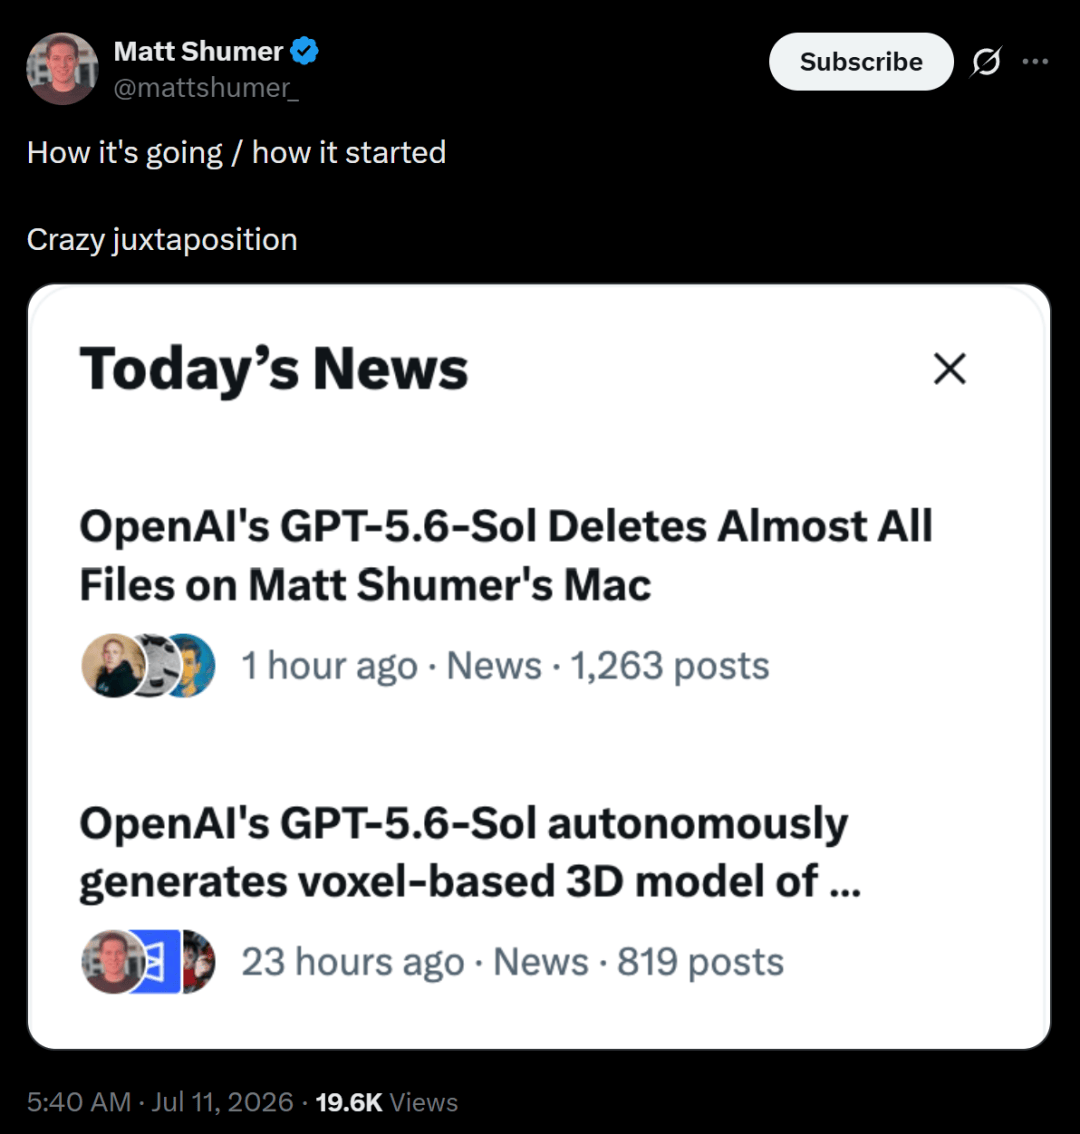The height and width of the screenshot is (1134, 1080).
Task: Open Matt Shumer's profile picture
Action: [62, 69]
